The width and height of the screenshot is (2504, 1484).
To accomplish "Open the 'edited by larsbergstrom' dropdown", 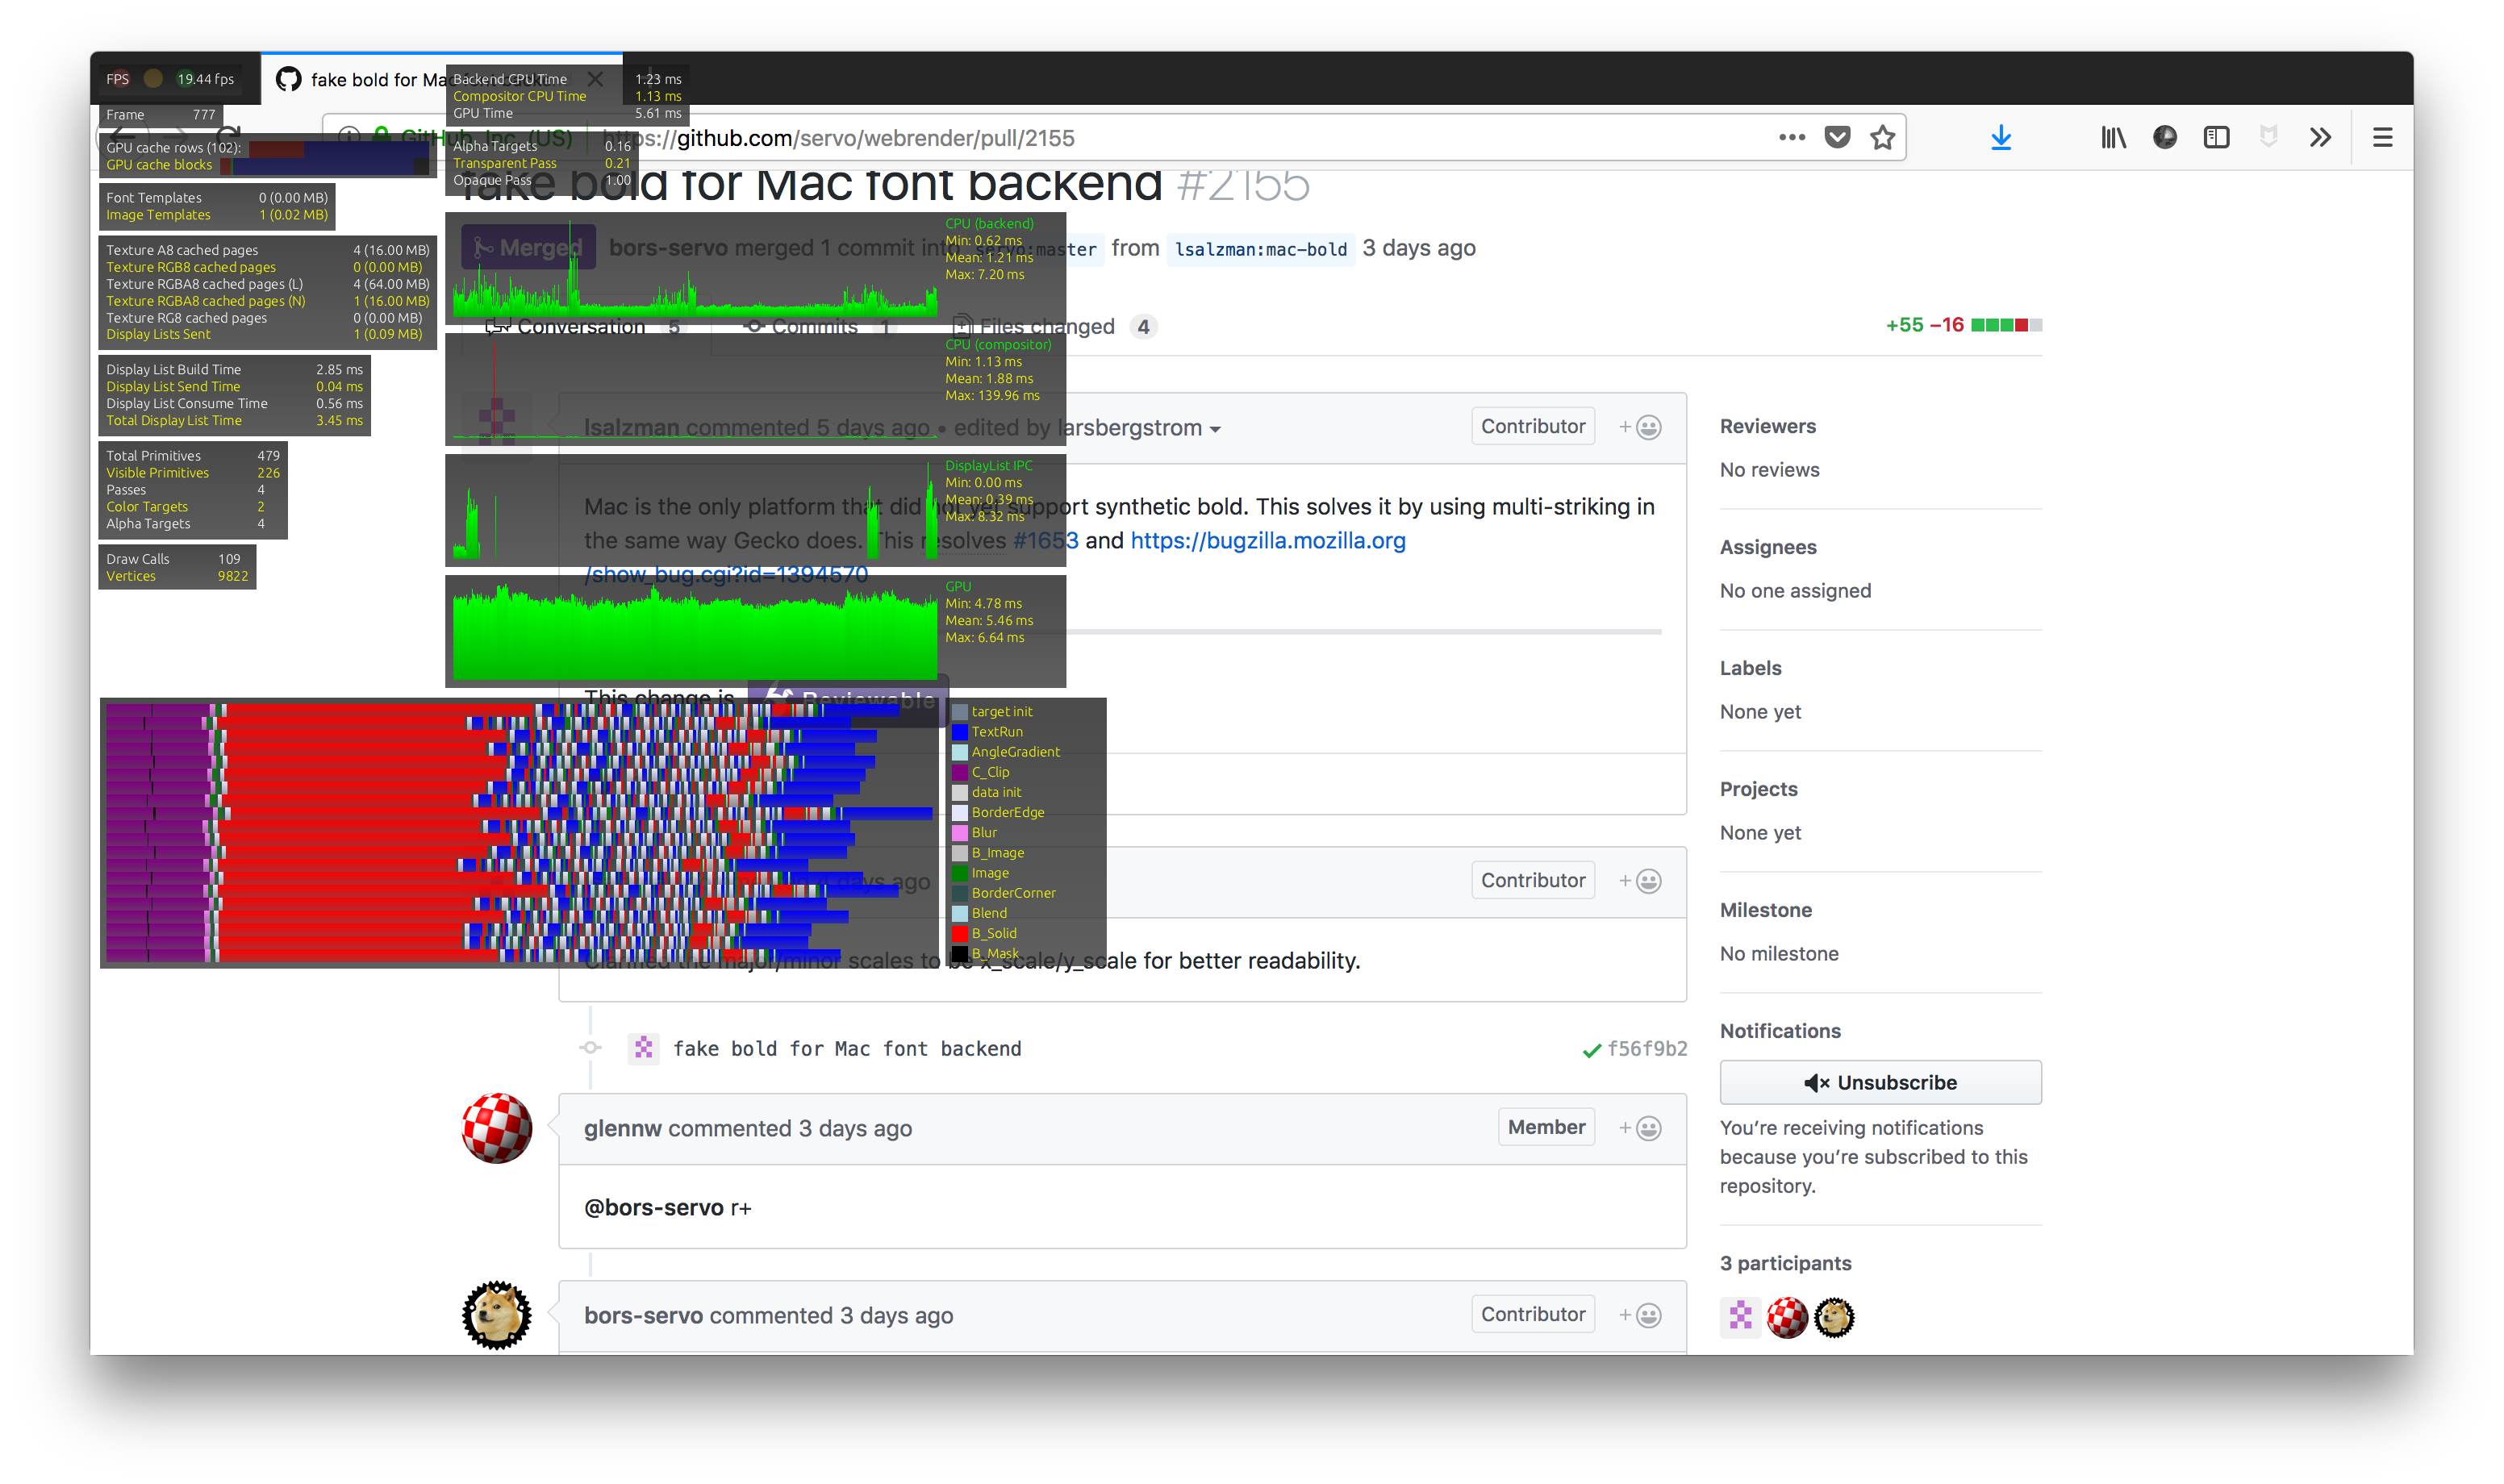I will point(1216,428).
